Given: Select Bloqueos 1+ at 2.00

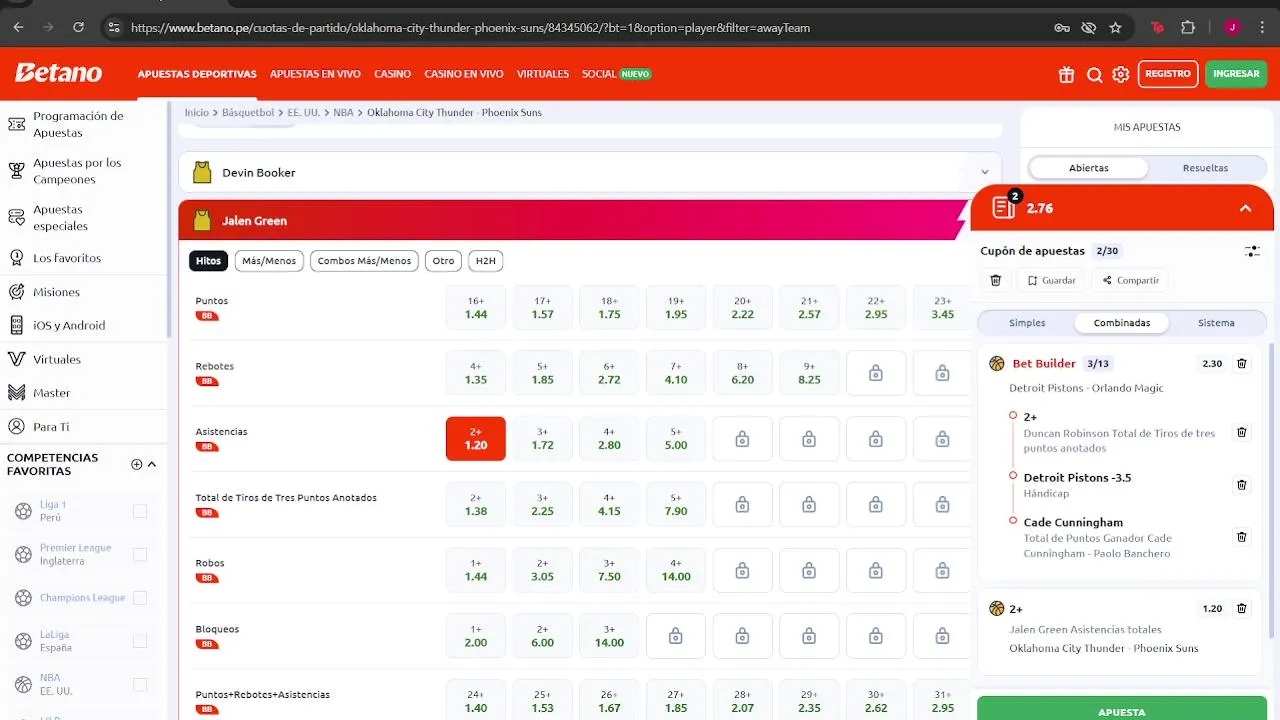Looking at the screenshot, I should point(476,636).
